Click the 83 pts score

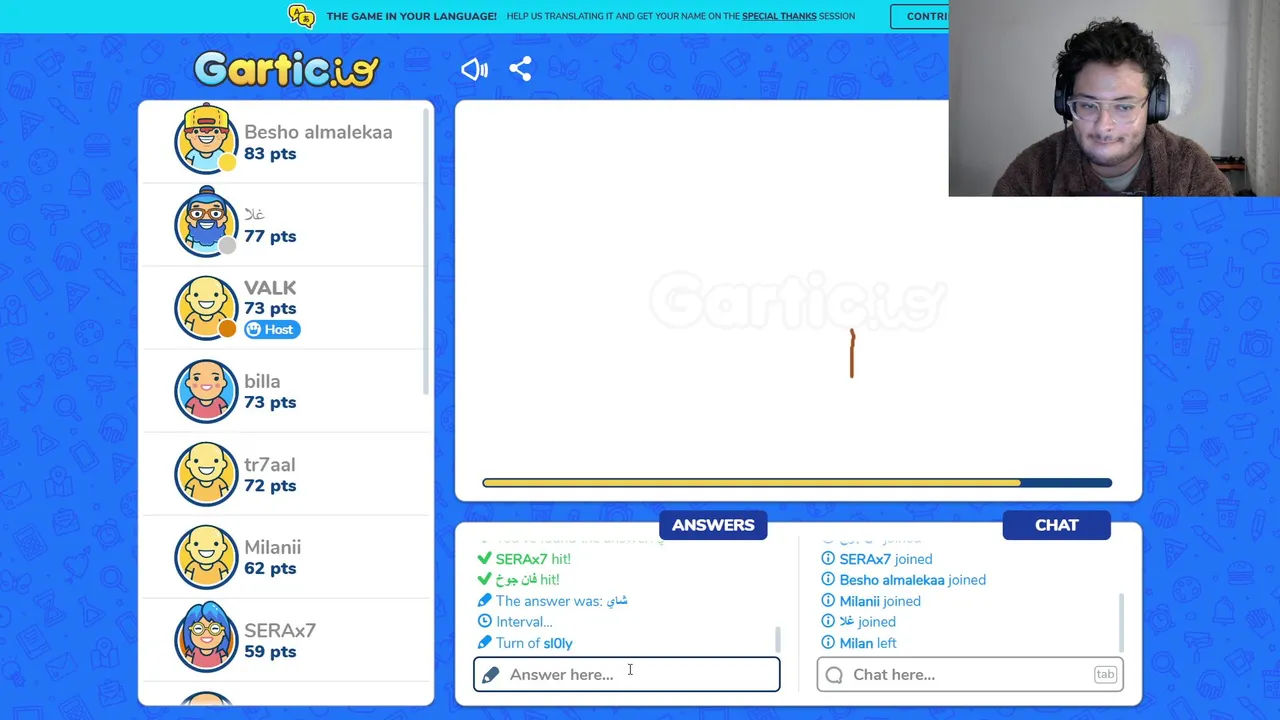270,154
